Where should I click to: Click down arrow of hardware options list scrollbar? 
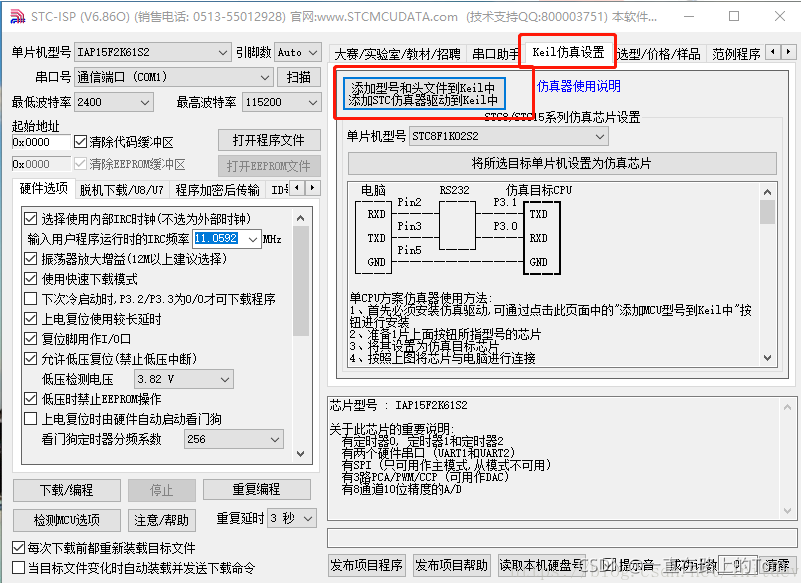tap(301, 454)
